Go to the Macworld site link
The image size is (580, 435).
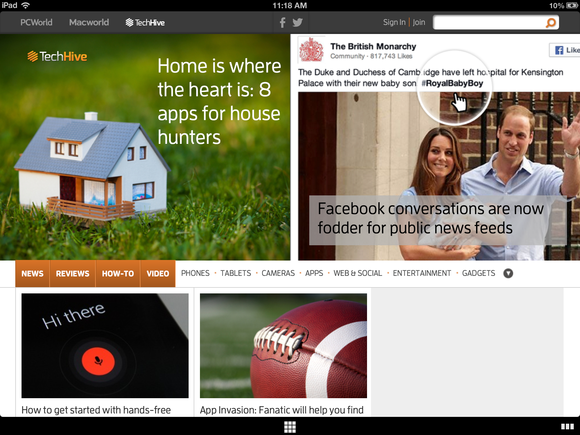[89, 23]
